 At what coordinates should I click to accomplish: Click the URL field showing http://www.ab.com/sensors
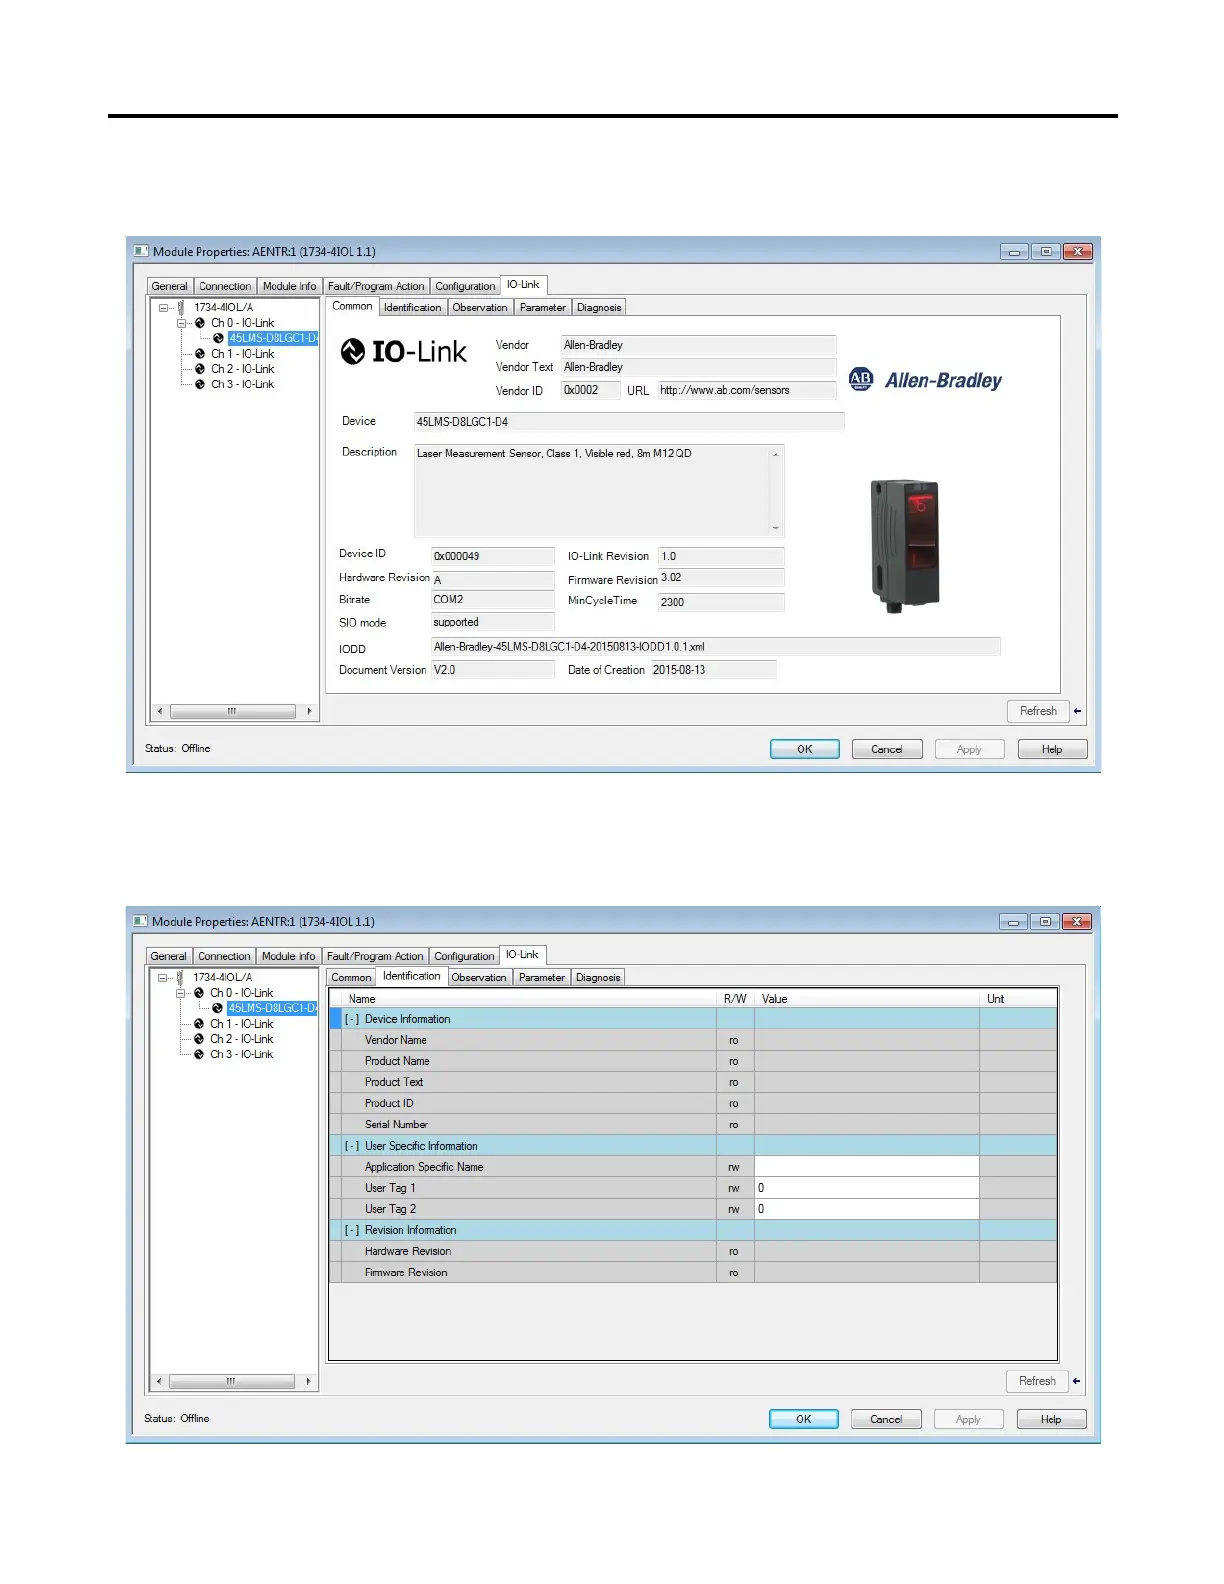pyautogui.click(x=747, y=390)
